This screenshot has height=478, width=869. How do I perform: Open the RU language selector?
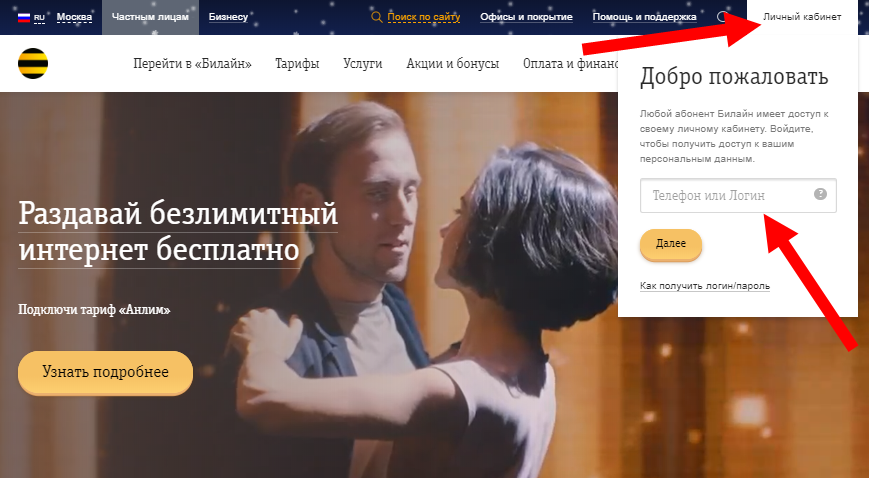(x=39, y=18)
